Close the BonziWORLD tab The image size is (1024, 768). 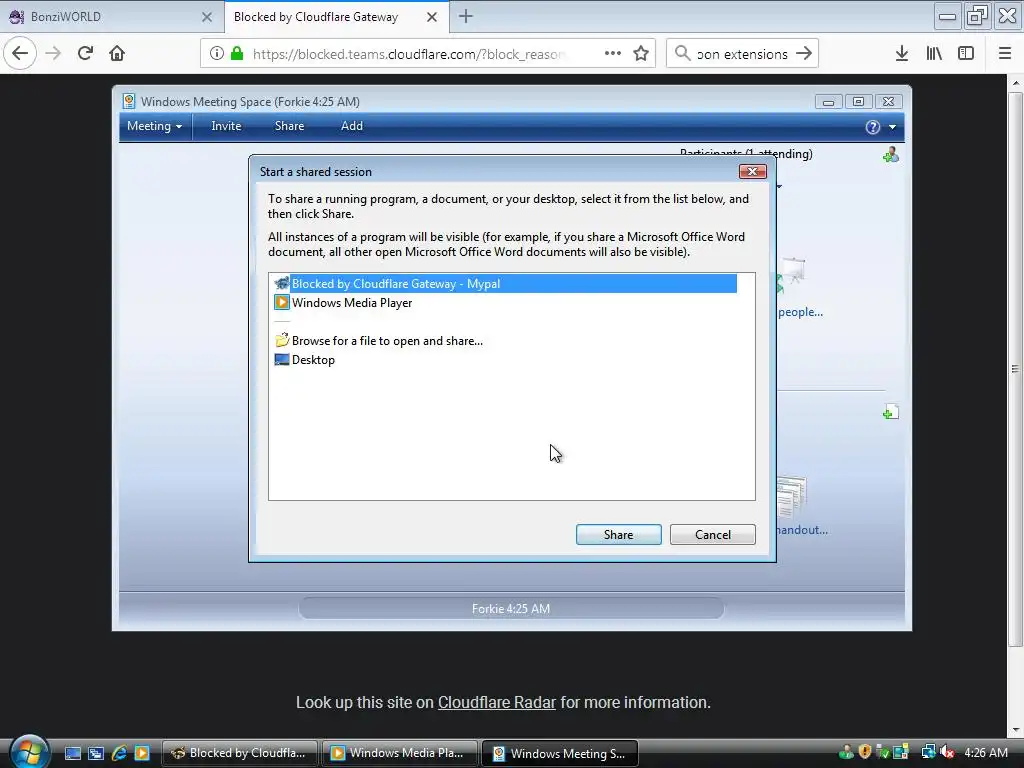click(207, 17)
